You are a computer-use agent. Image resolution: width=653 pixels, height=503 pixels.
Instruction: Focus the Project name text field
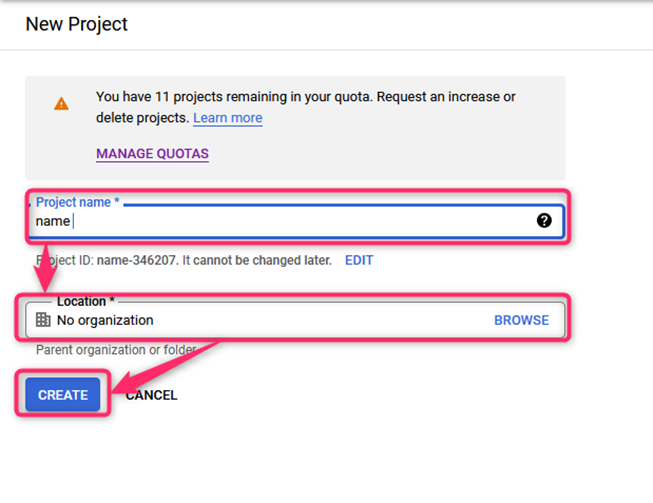(x=296, y=221)
